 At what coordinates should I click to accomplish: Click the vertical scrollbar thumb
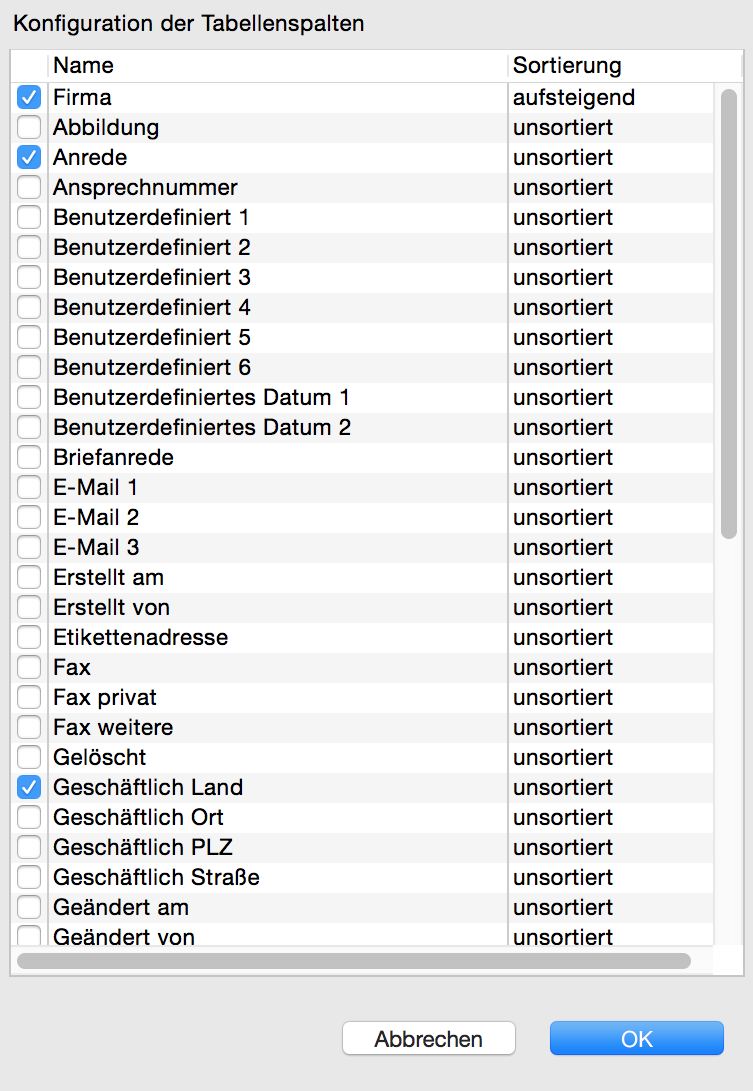729,314
